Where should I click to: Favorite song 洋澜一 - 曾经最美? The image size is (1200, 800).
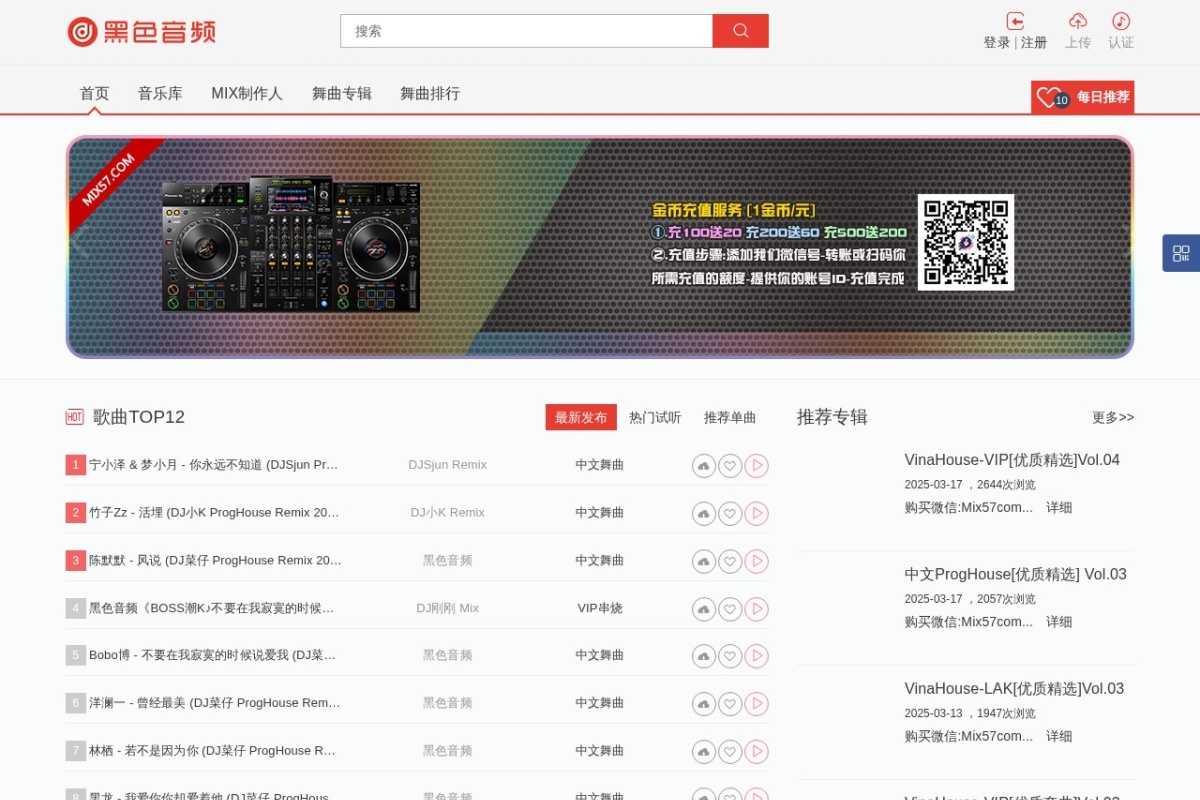[x=730, y=704]
